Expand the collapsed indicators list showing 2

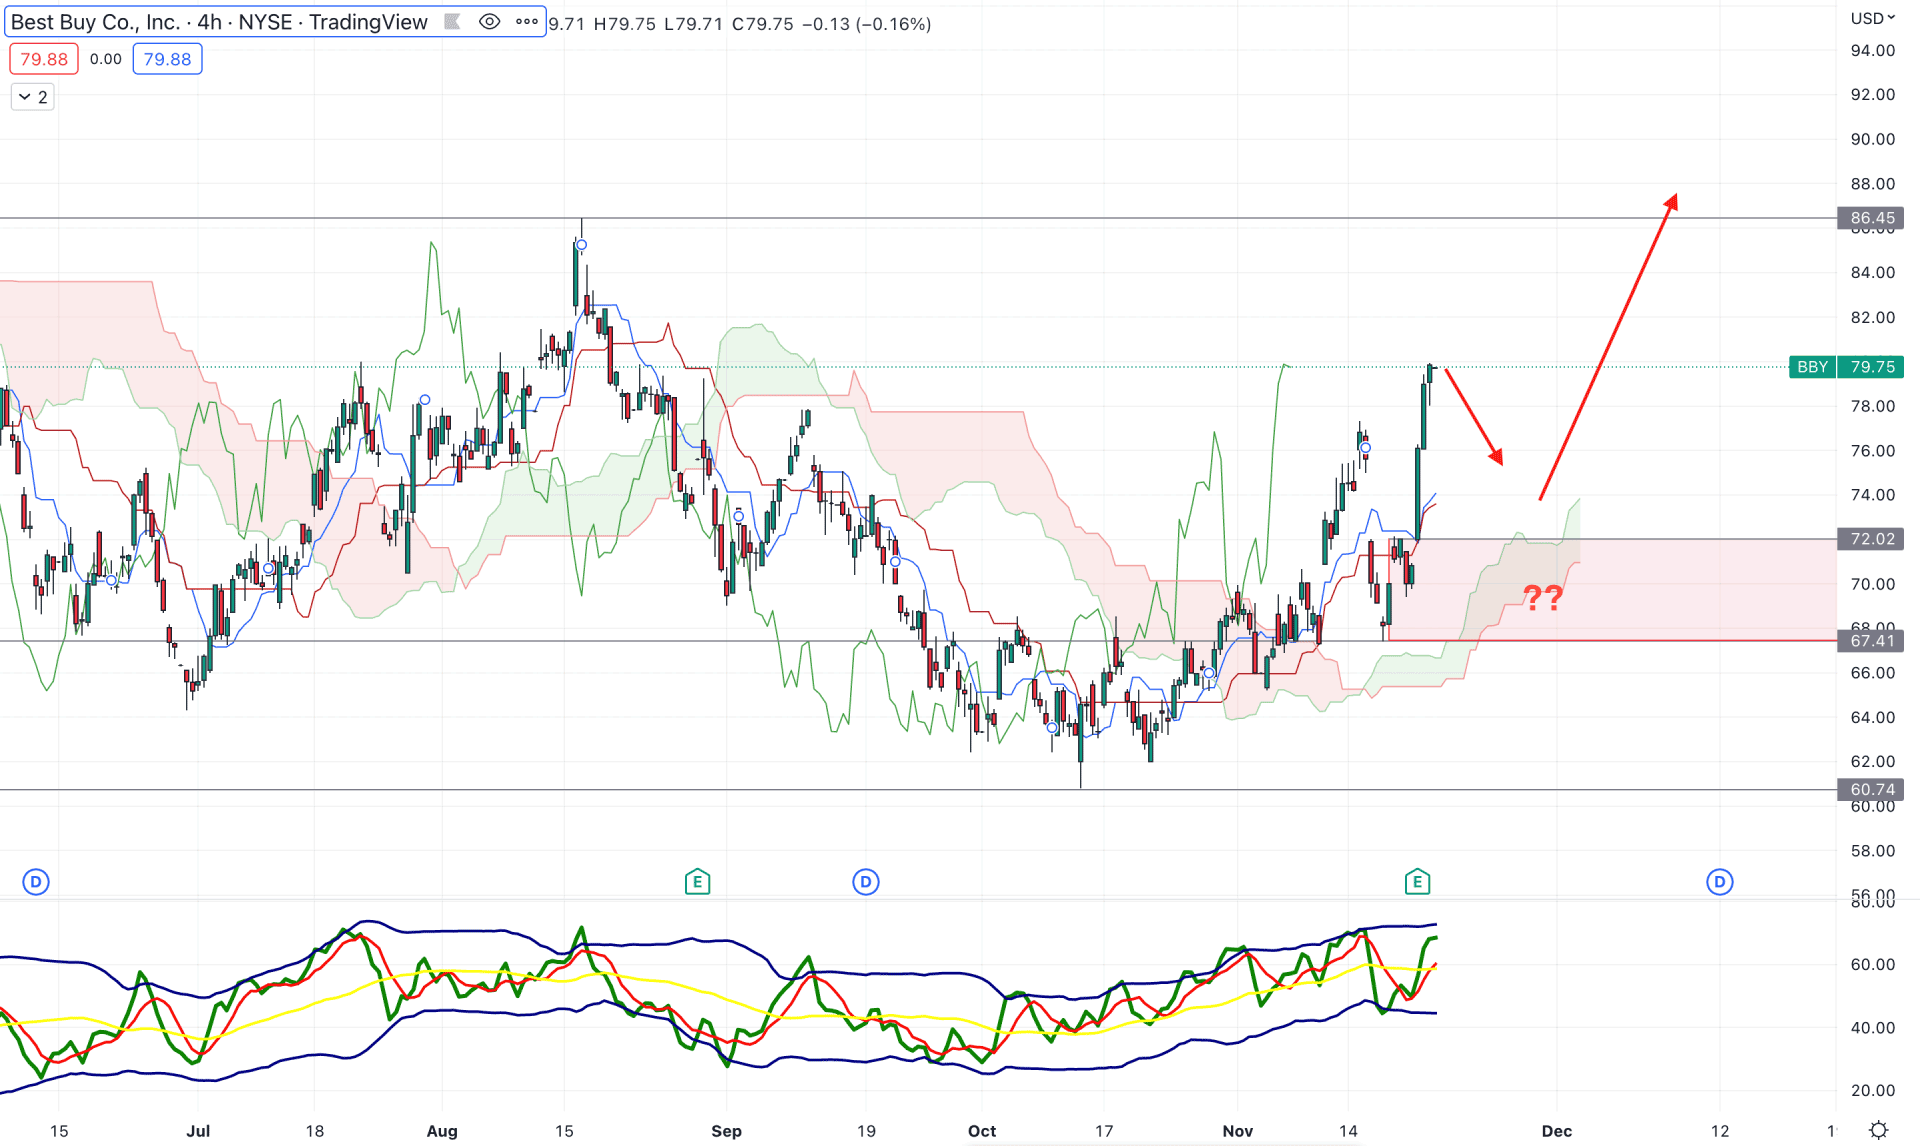point(32,97)
